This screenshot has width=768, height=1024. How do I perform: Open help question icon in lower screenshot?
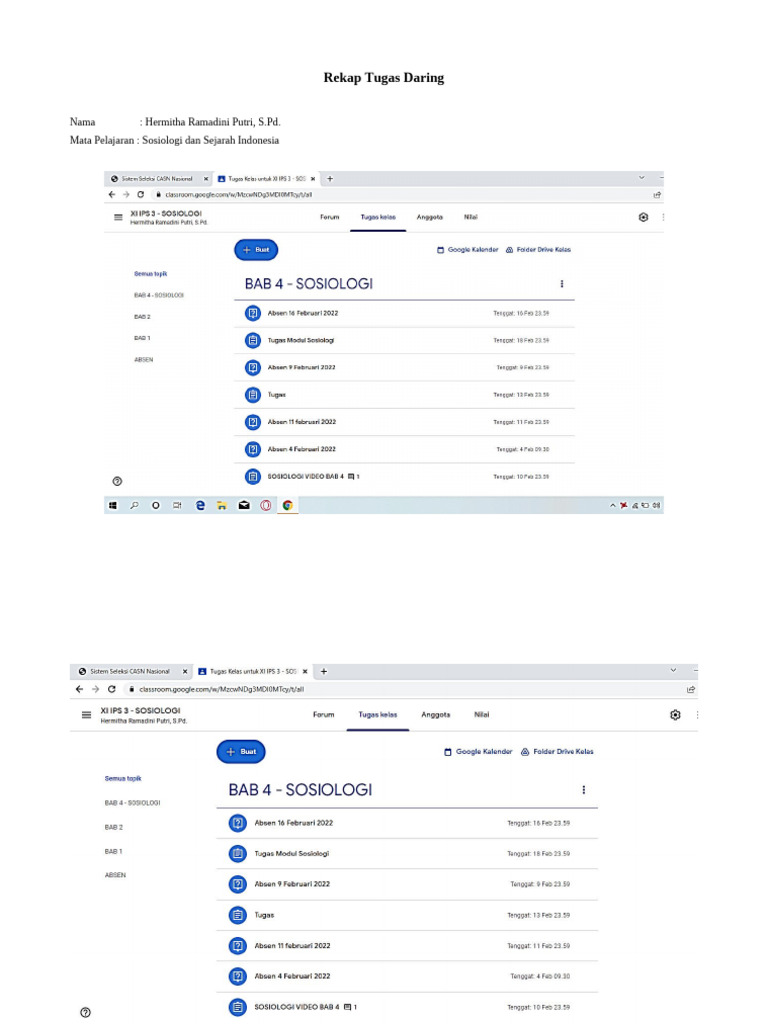point(86,1013)
